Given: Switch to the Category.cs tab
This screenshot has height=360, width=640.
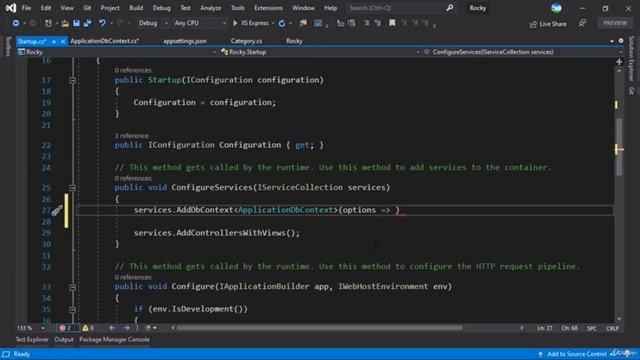Looking at the screenshot, I should pyautogui.click(x=247, y=41).
